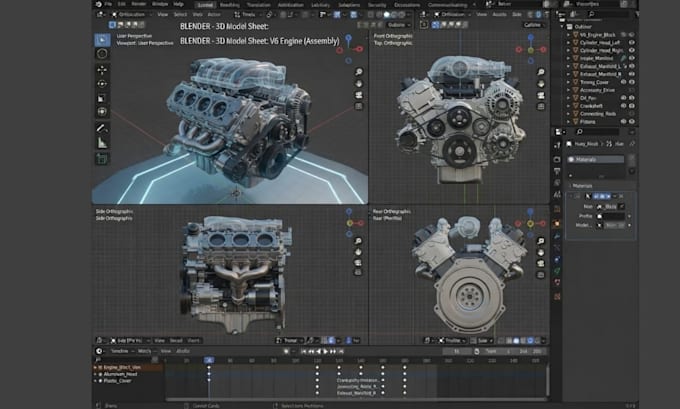The width and height of the screenshot is (680, 409).
Task: Hide Oil_Pan using its eye icon
Action: point(632,98)
